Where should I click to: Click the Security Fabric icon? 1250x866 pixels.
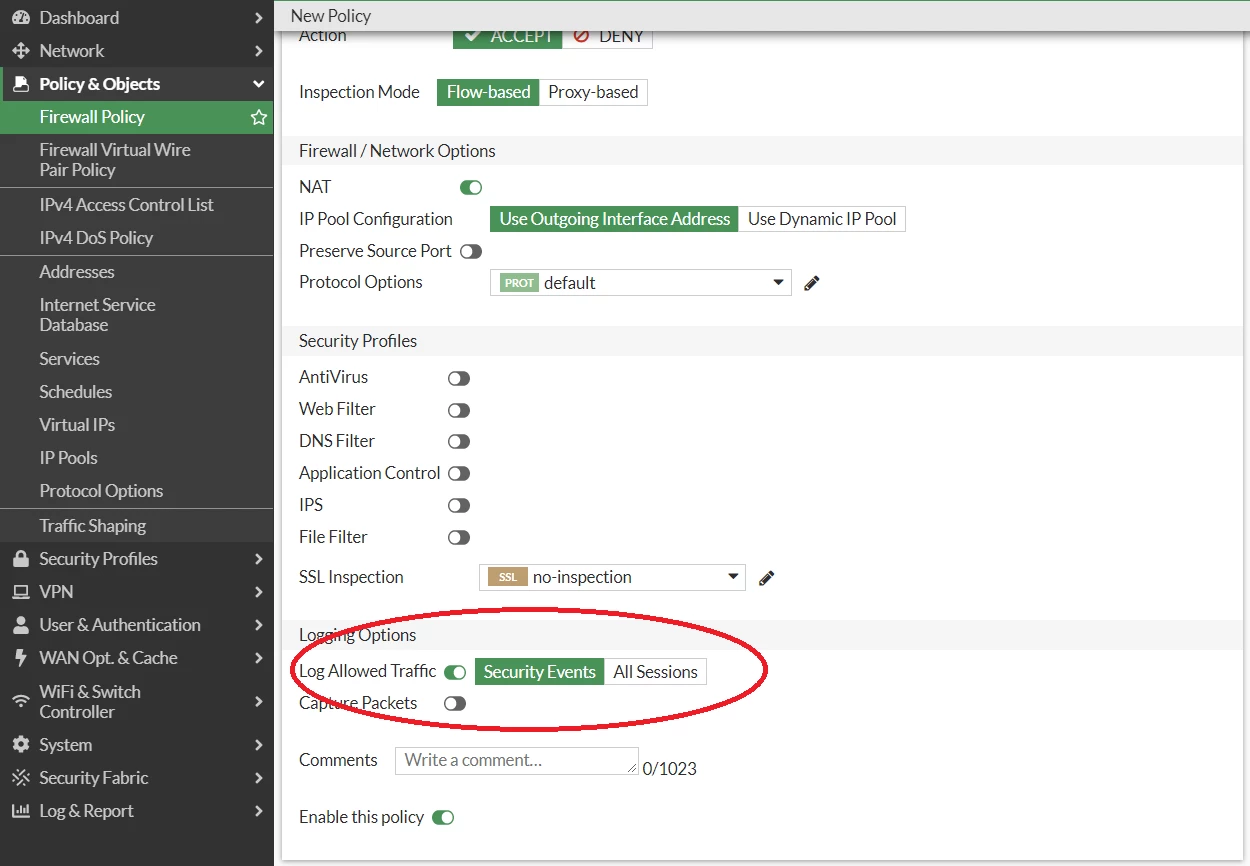[x=21, y=778]
